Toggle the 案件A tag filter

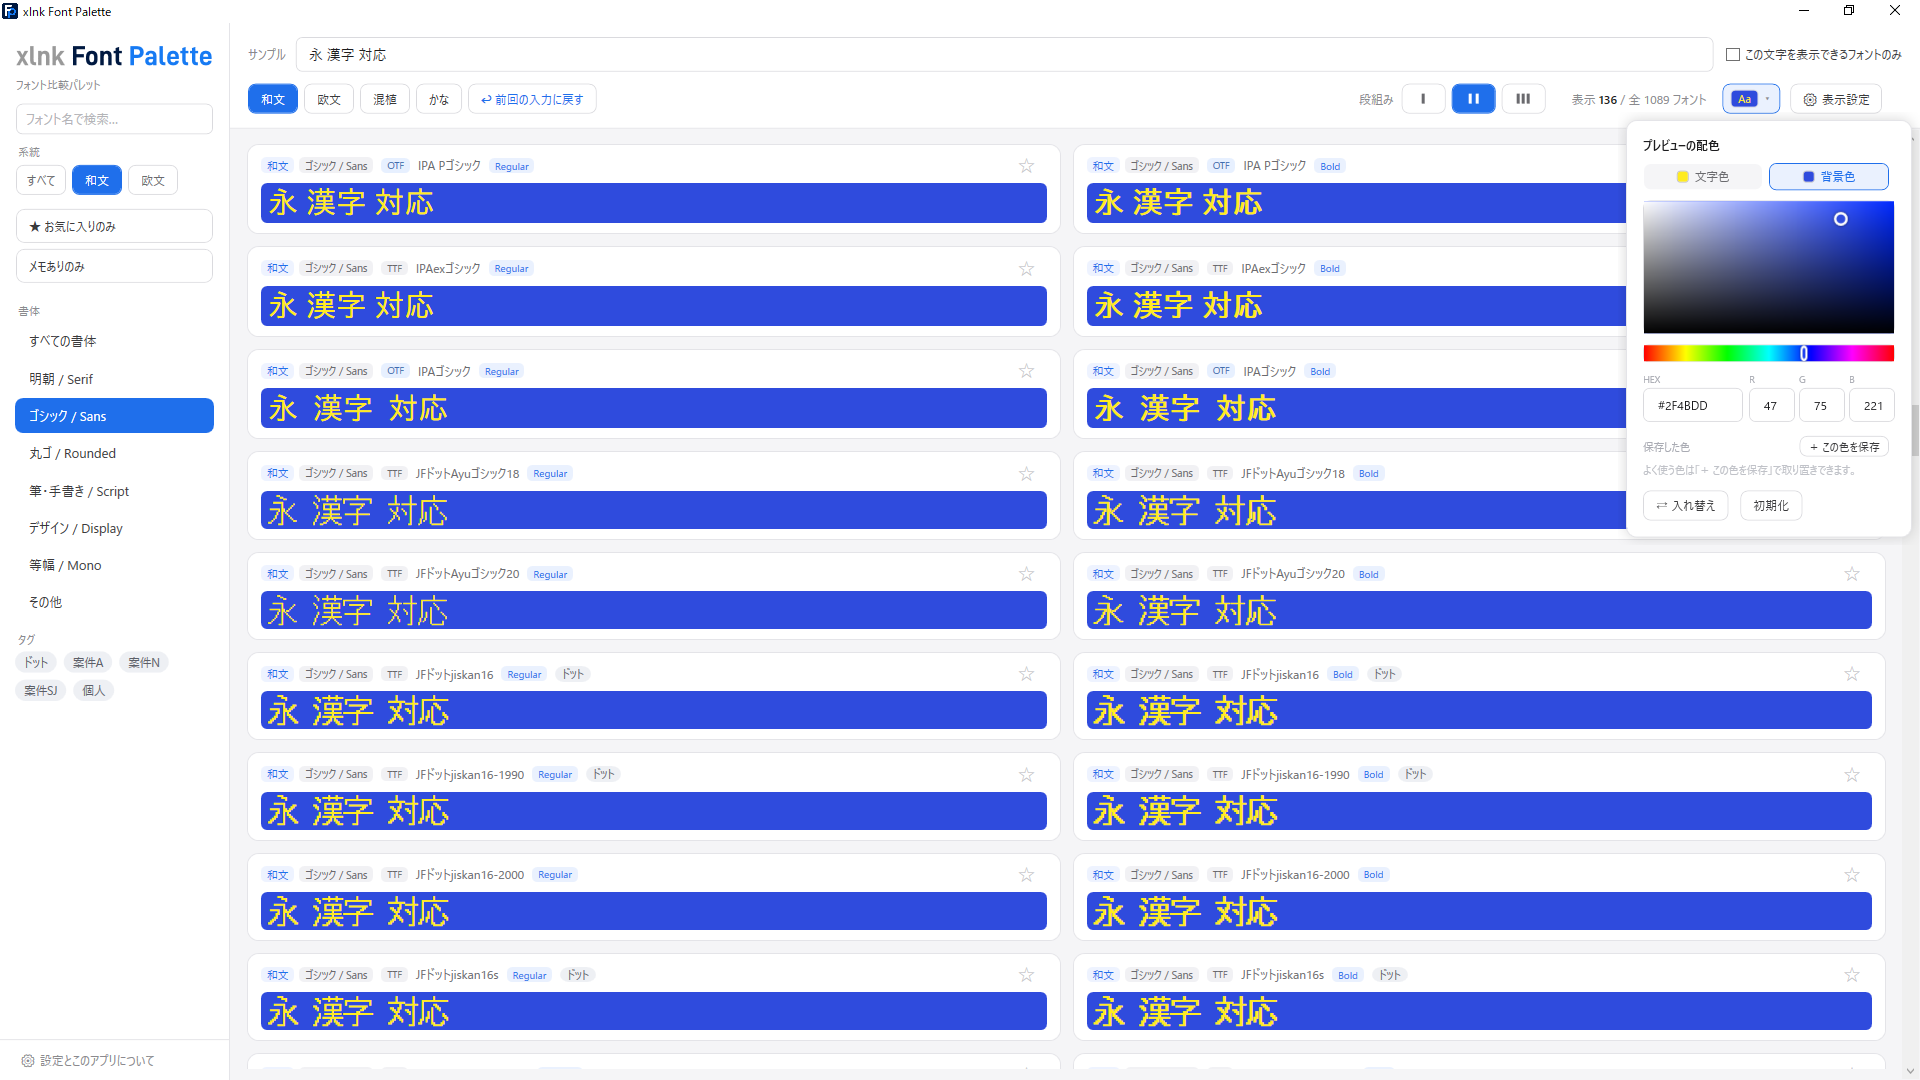tap(88, 663)
